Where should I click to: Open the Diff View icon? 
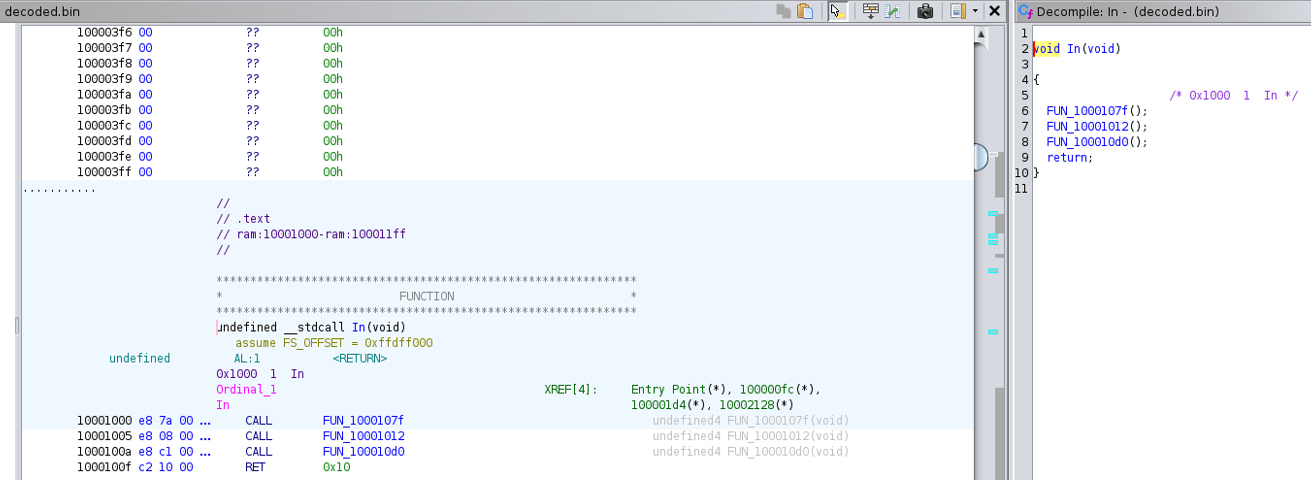[x=892, y=11]
